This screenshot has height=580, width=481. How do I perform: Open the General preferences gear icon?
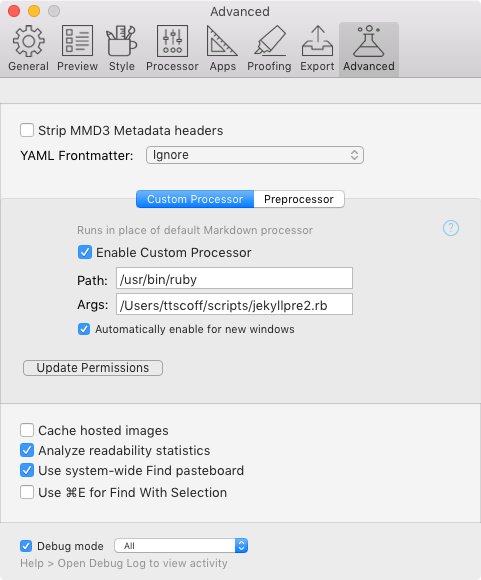click(x=28, y=41)
